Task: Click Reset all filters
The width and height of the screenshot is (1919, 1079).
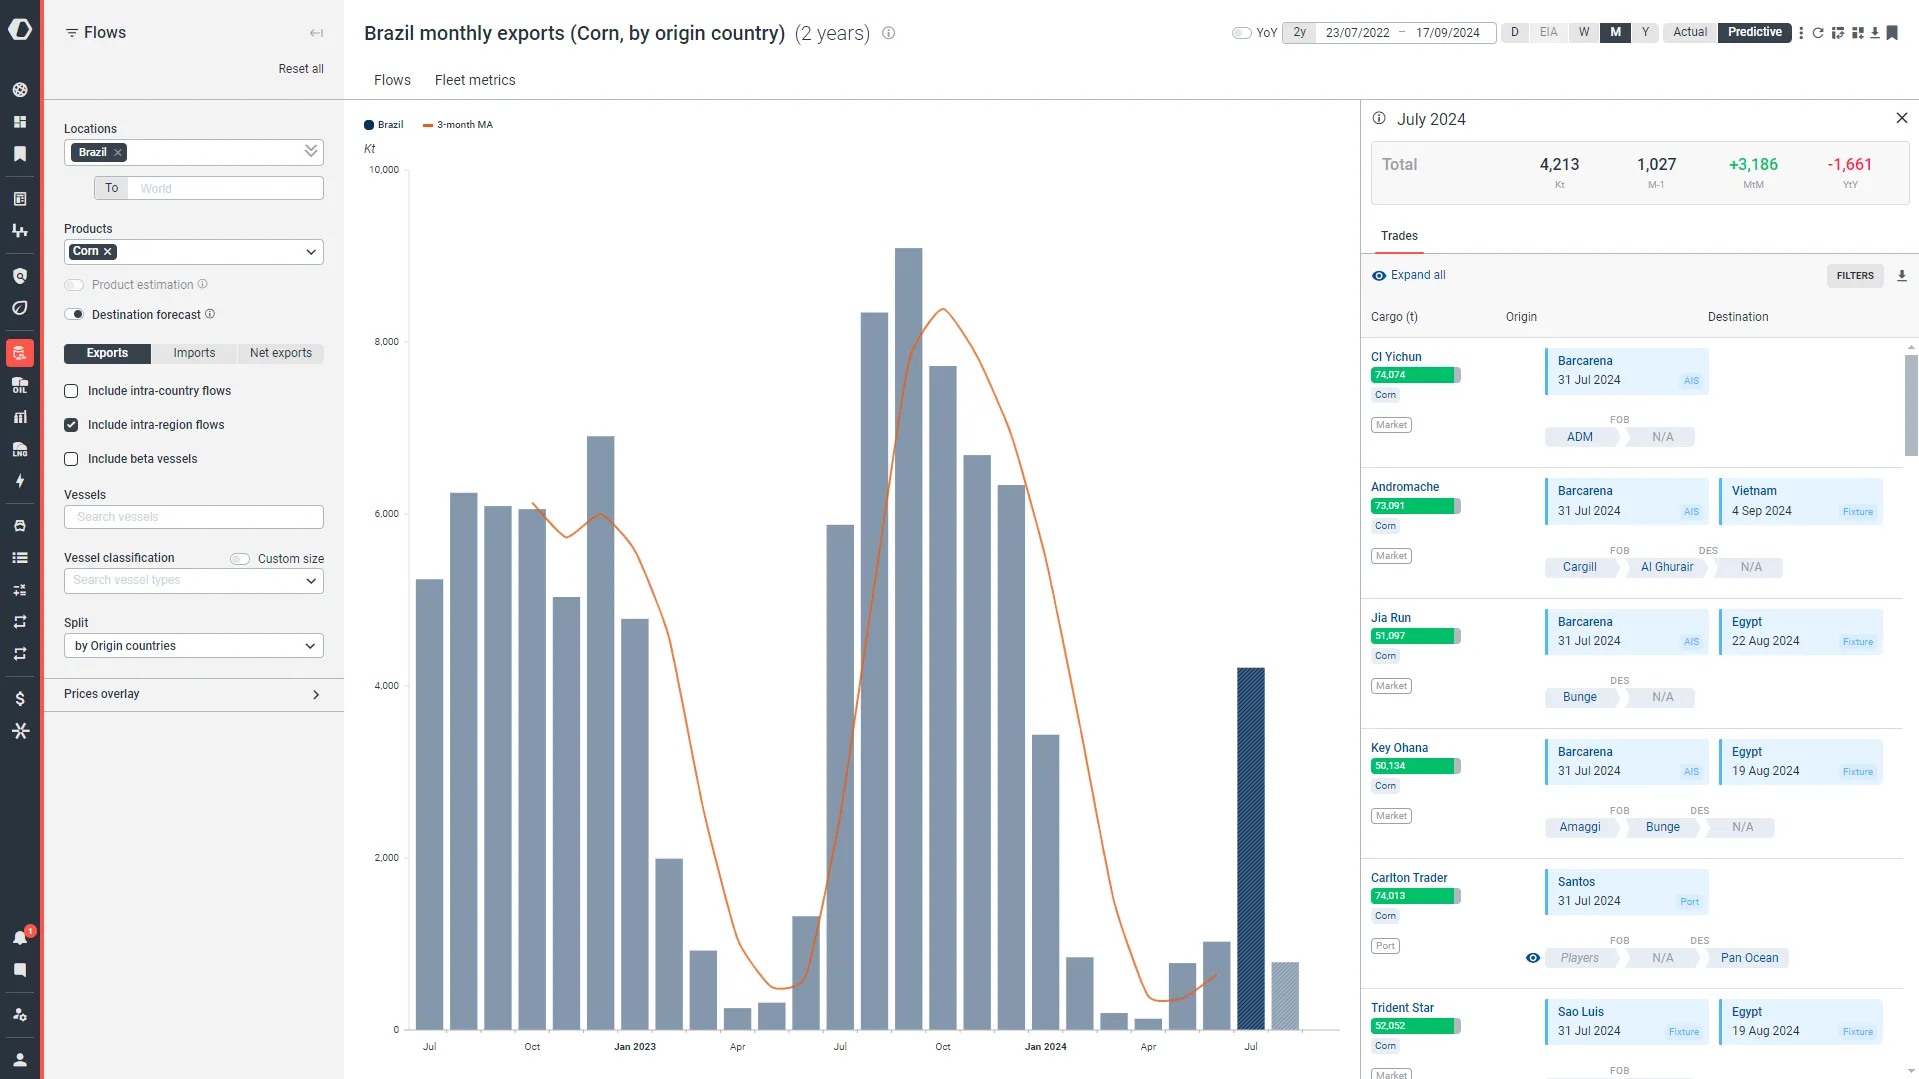Action: tap(301, 69)
